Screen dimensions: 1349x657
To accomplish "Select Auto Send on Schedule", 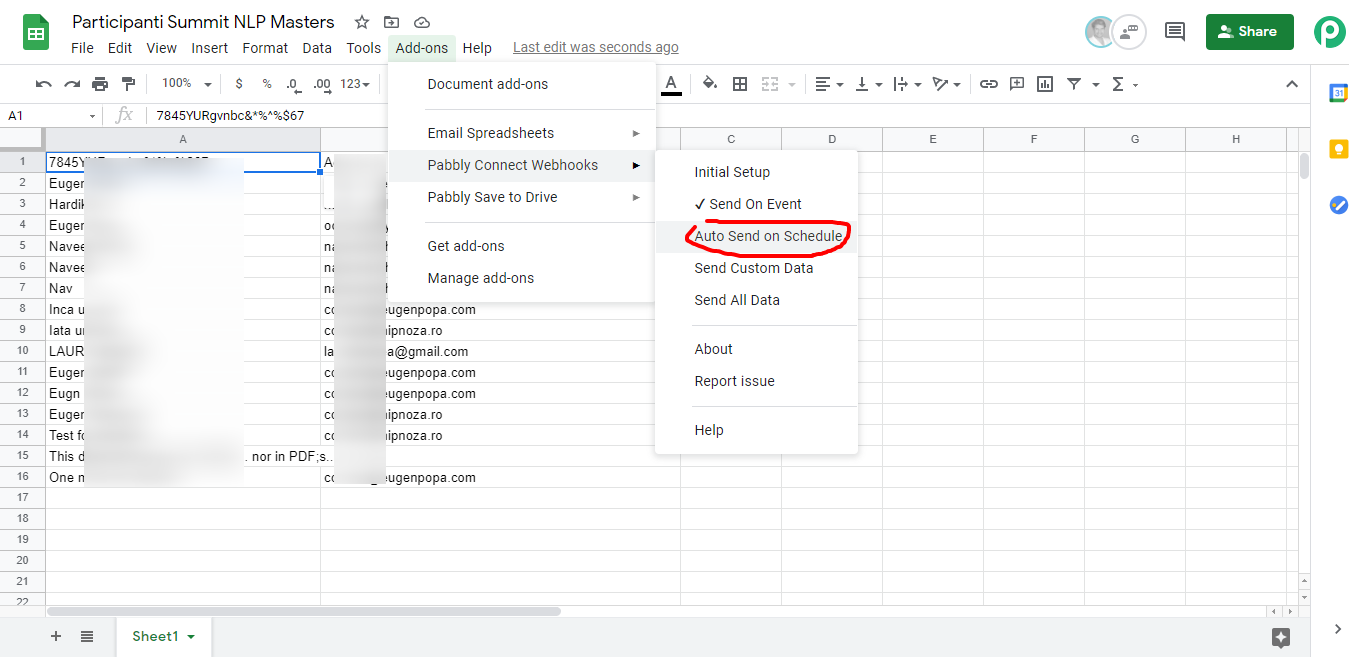I will point(756,236).
